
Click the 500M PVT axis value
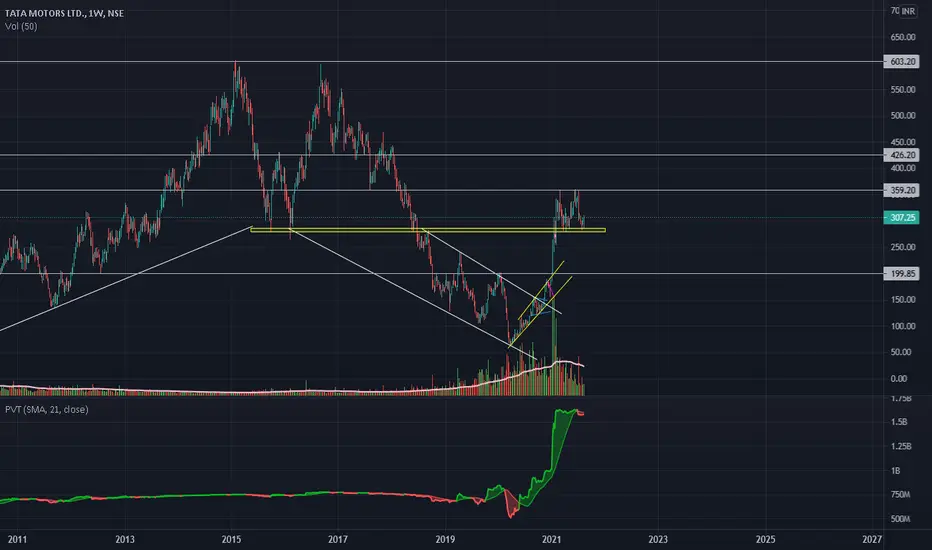pos(900,519)
